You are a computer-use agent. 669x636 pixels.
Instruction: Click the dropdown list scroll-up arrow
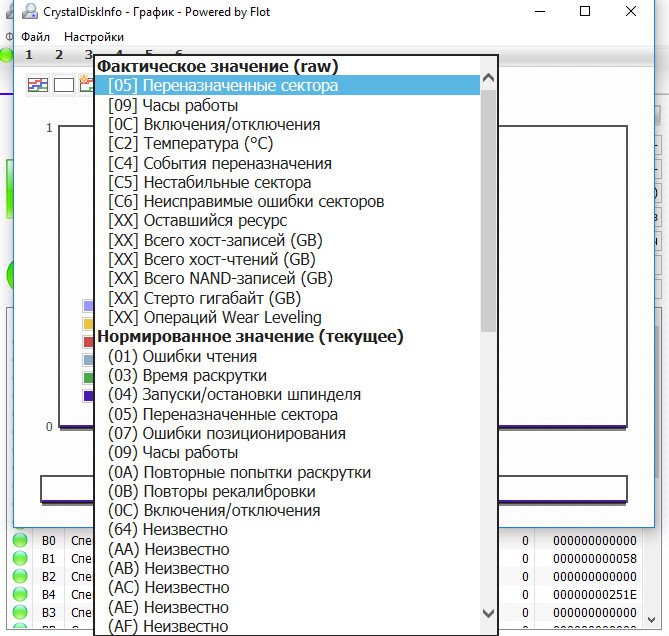pos(488,78)
